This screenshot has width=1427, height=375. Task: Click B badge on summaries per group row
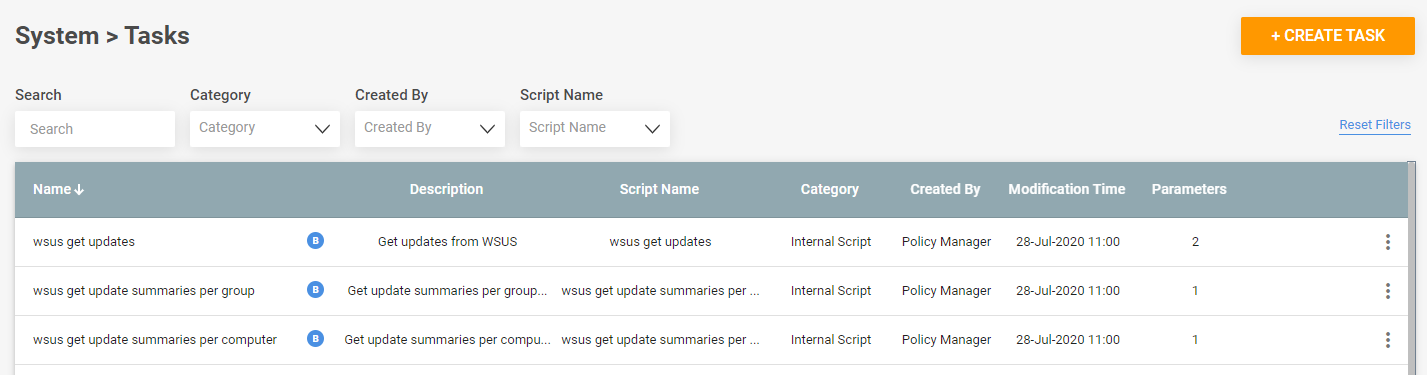[315, 290]
